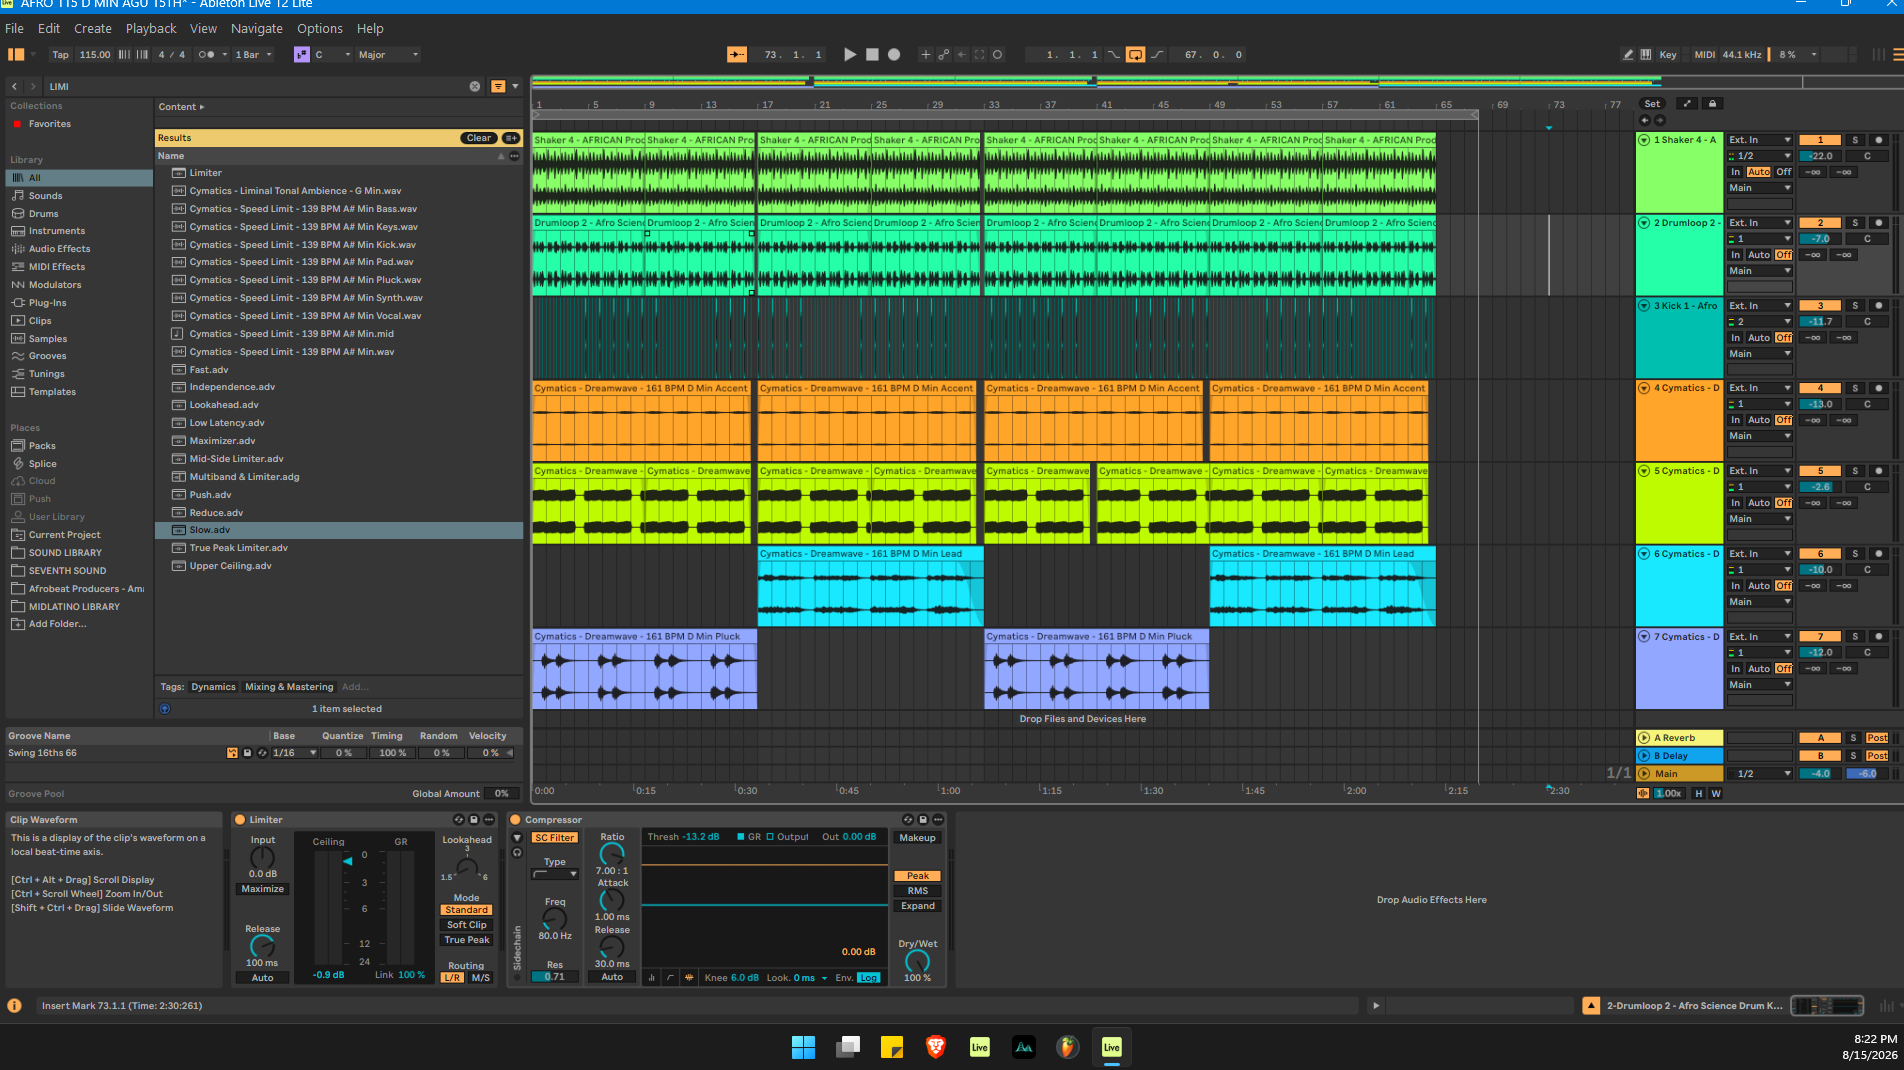
Task: Open track 1 Ext. In input dropdown
Action: coord(1760,140)
